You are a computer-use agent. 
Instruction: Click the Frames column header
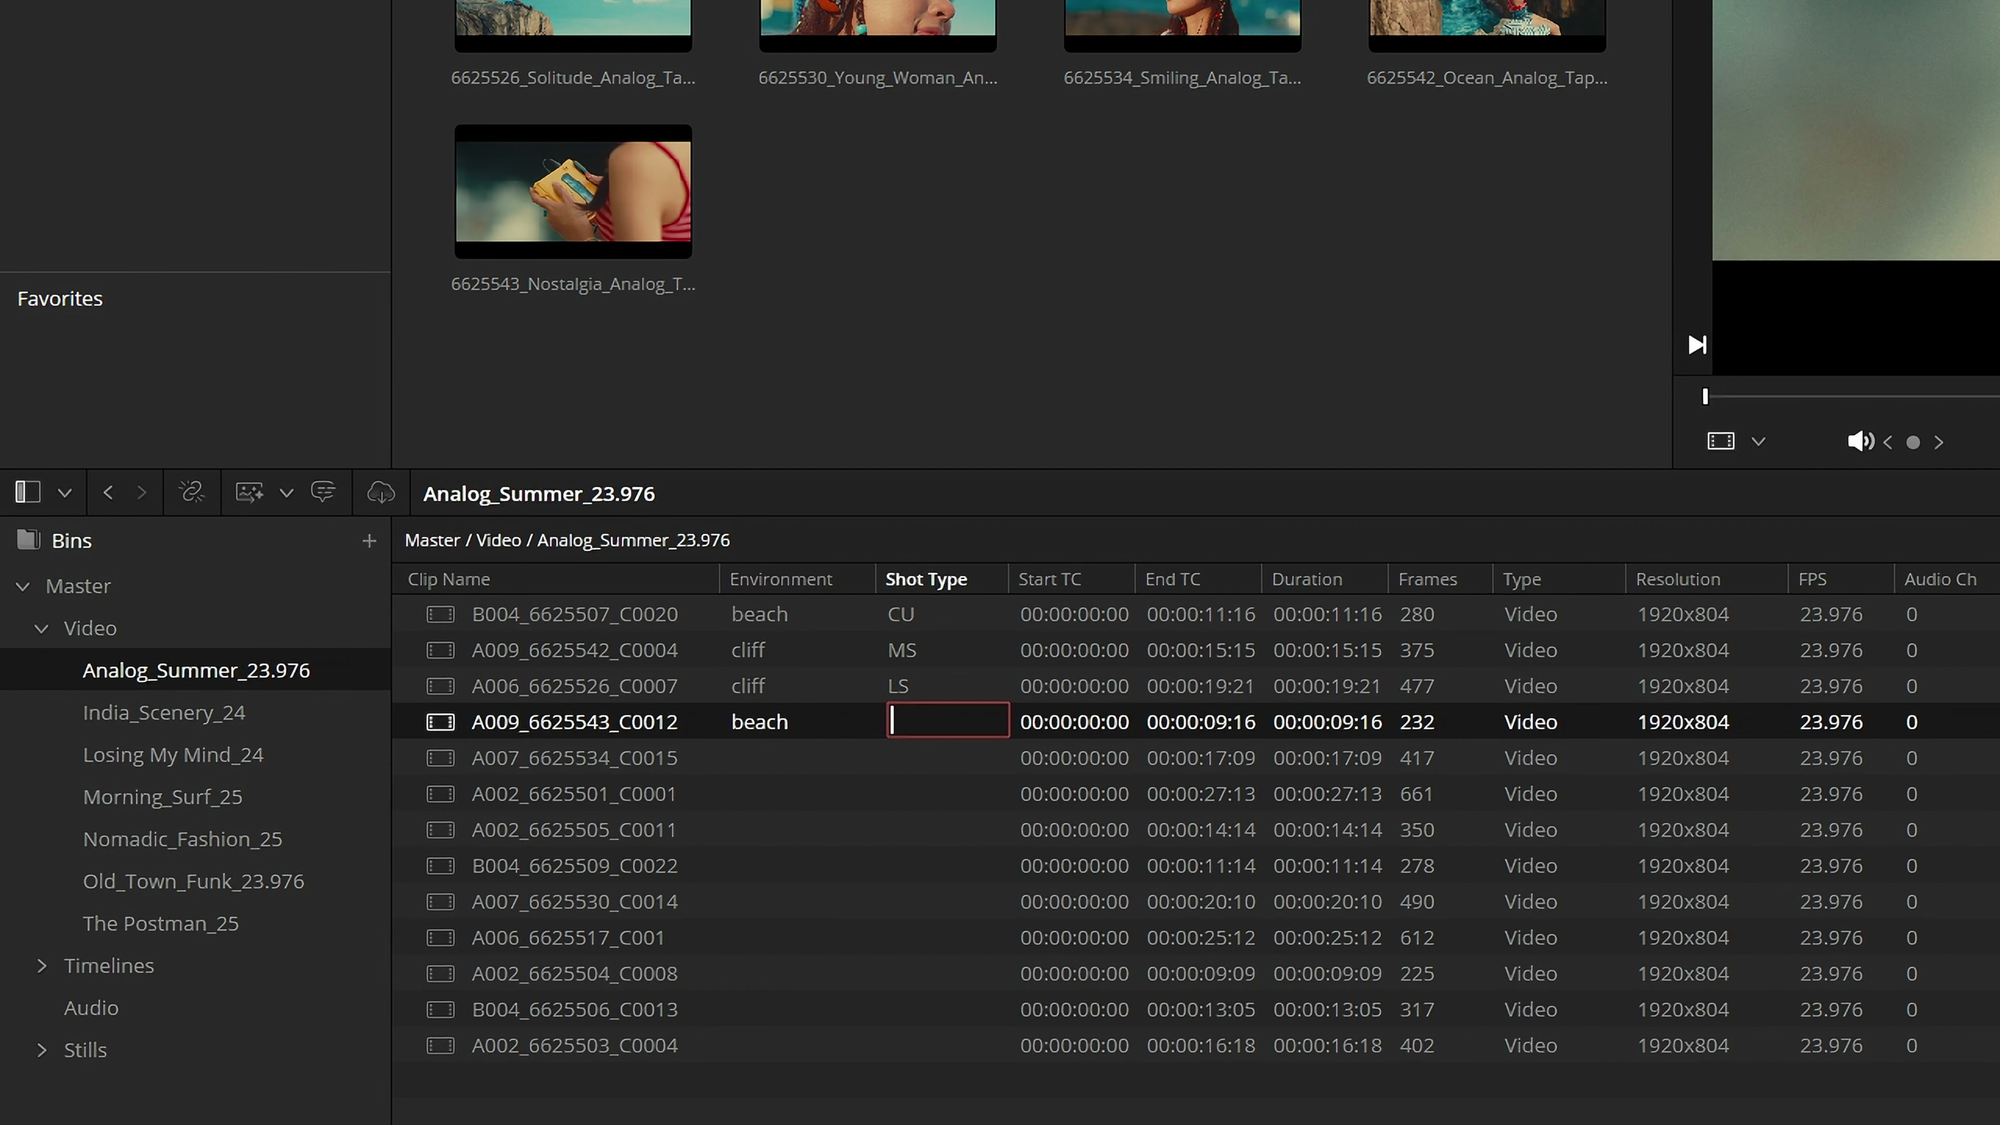point(1428,579)
